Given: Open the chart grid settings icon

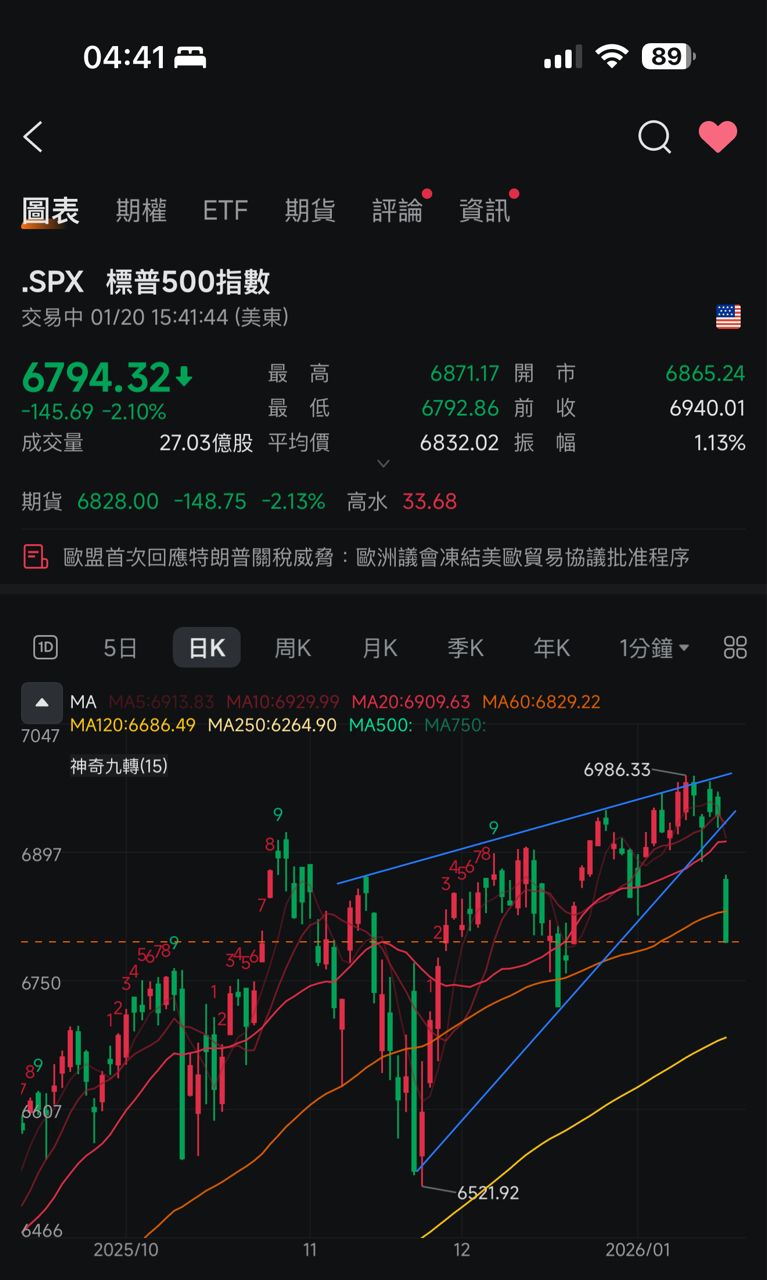Looking at the screenshot, I should pos(735,648).
